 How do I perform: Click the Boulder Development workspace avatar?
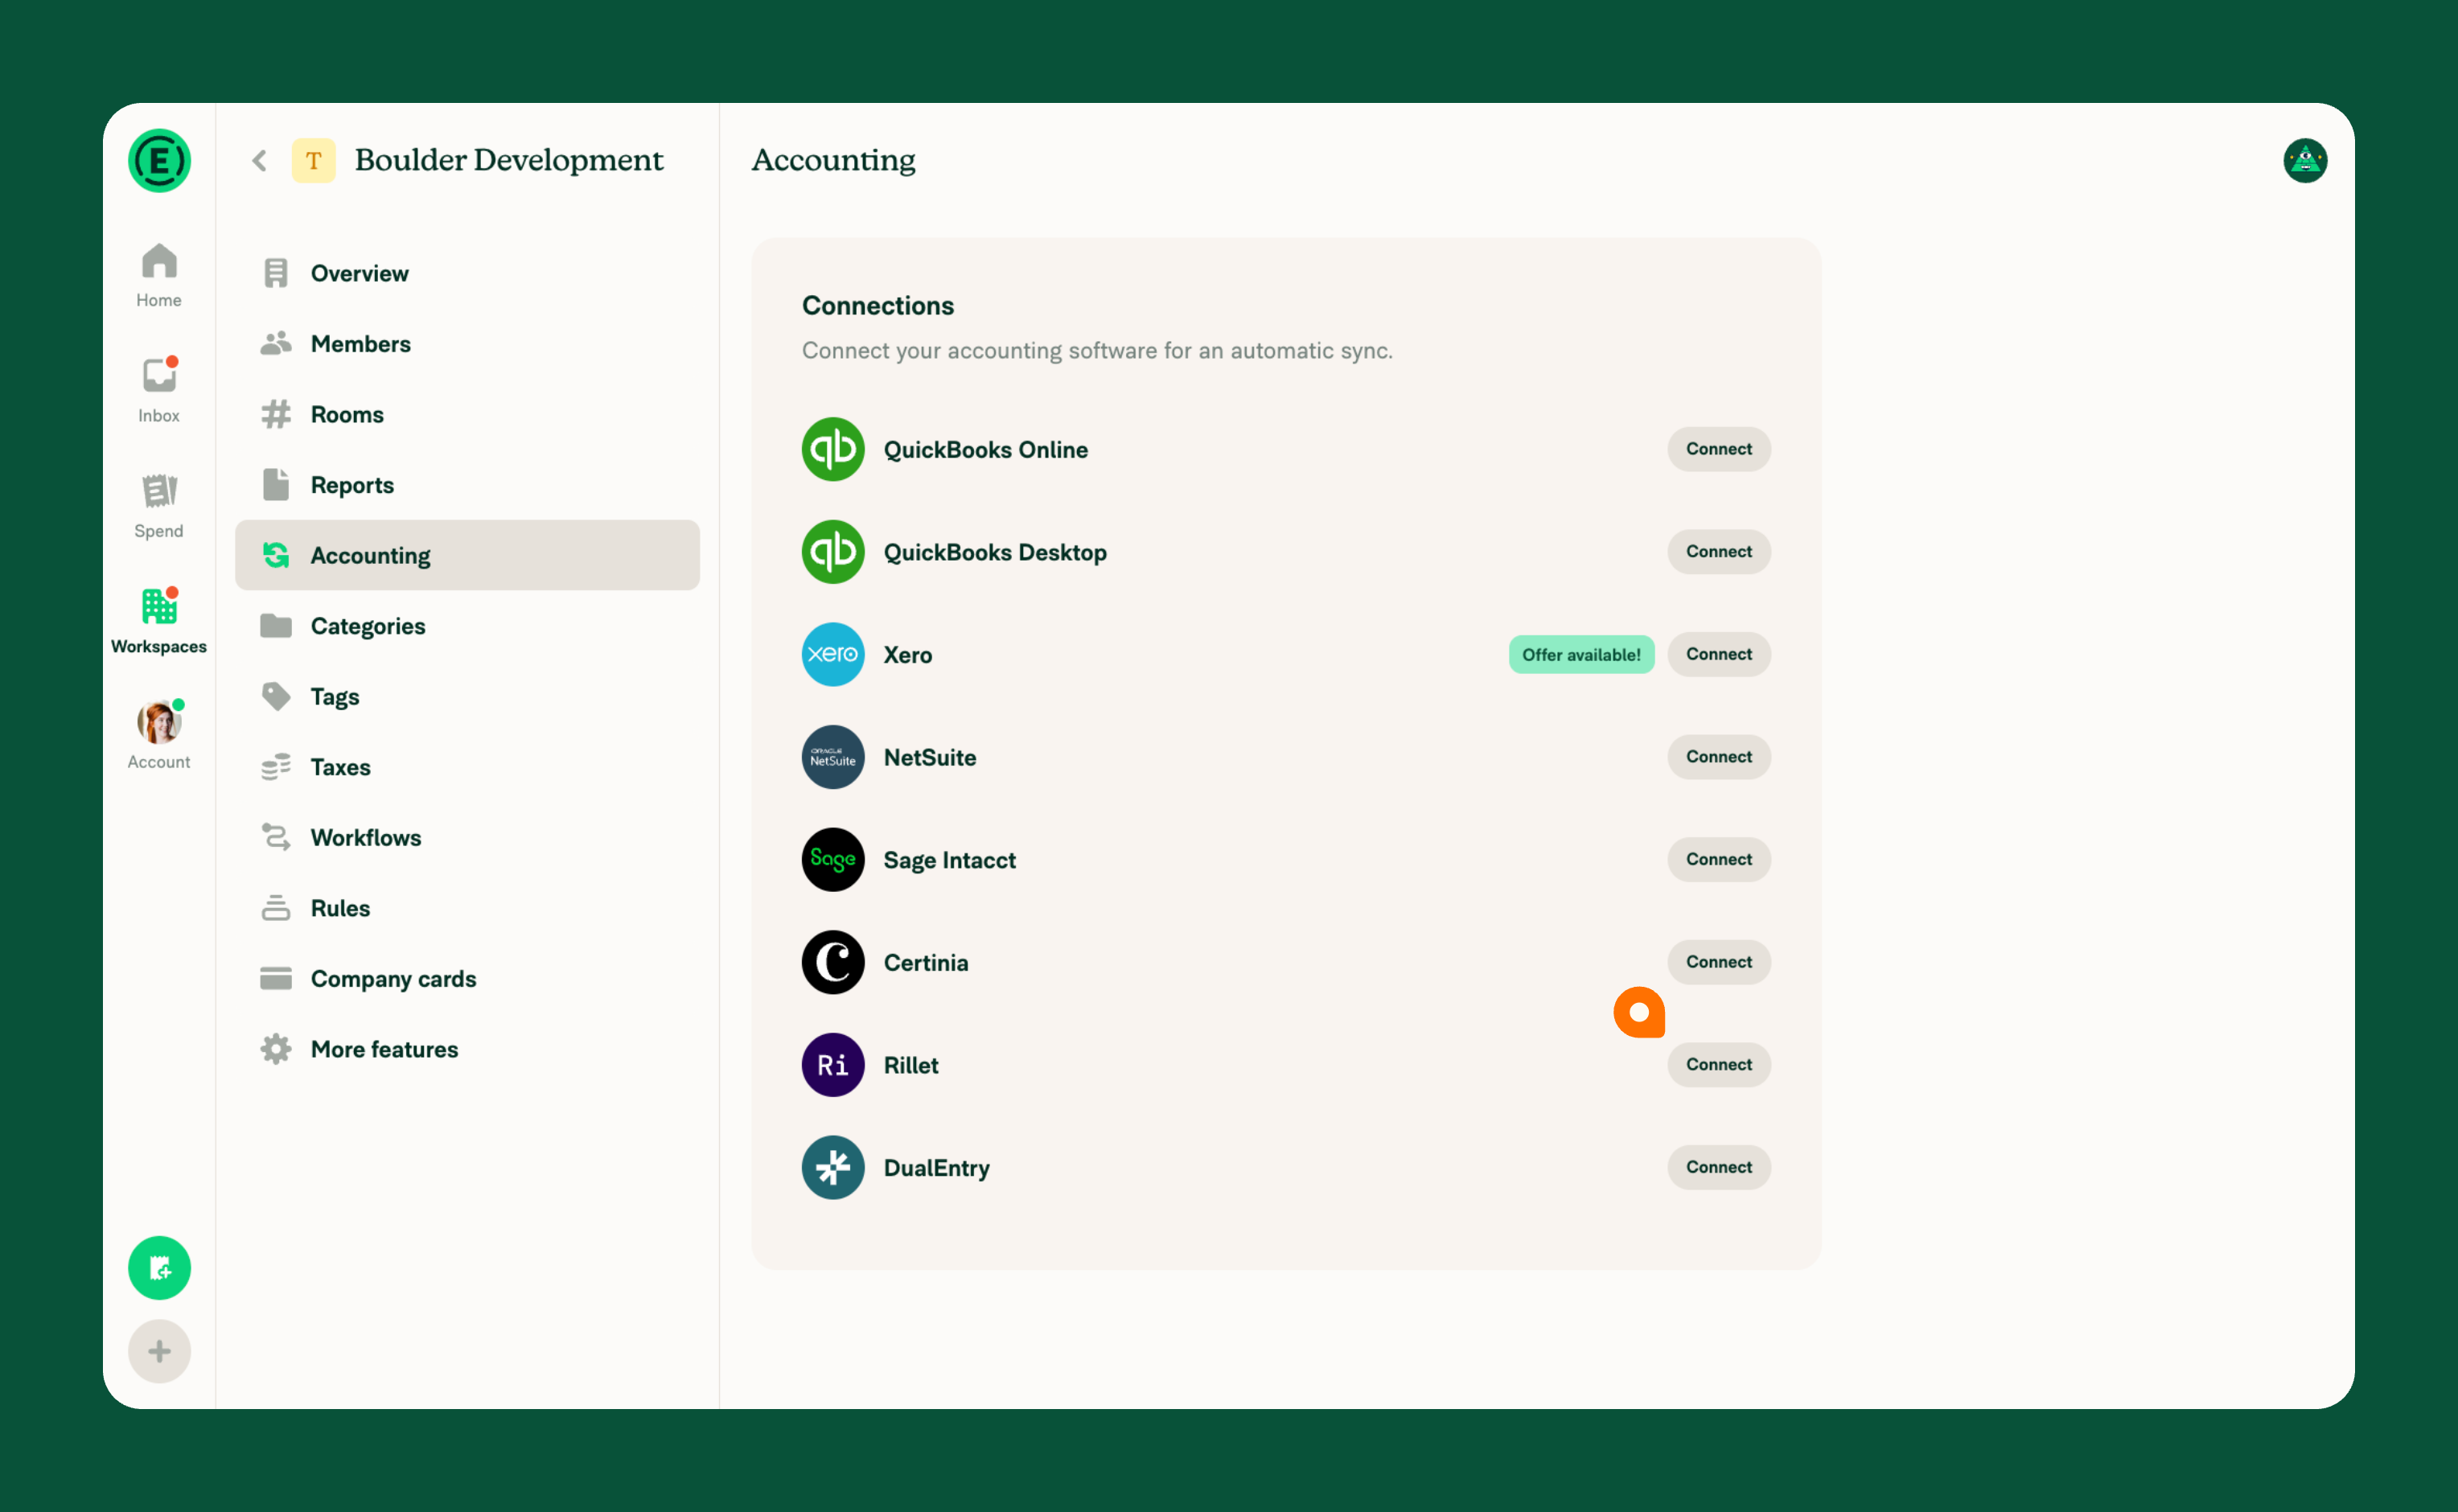tap(314, 161)
